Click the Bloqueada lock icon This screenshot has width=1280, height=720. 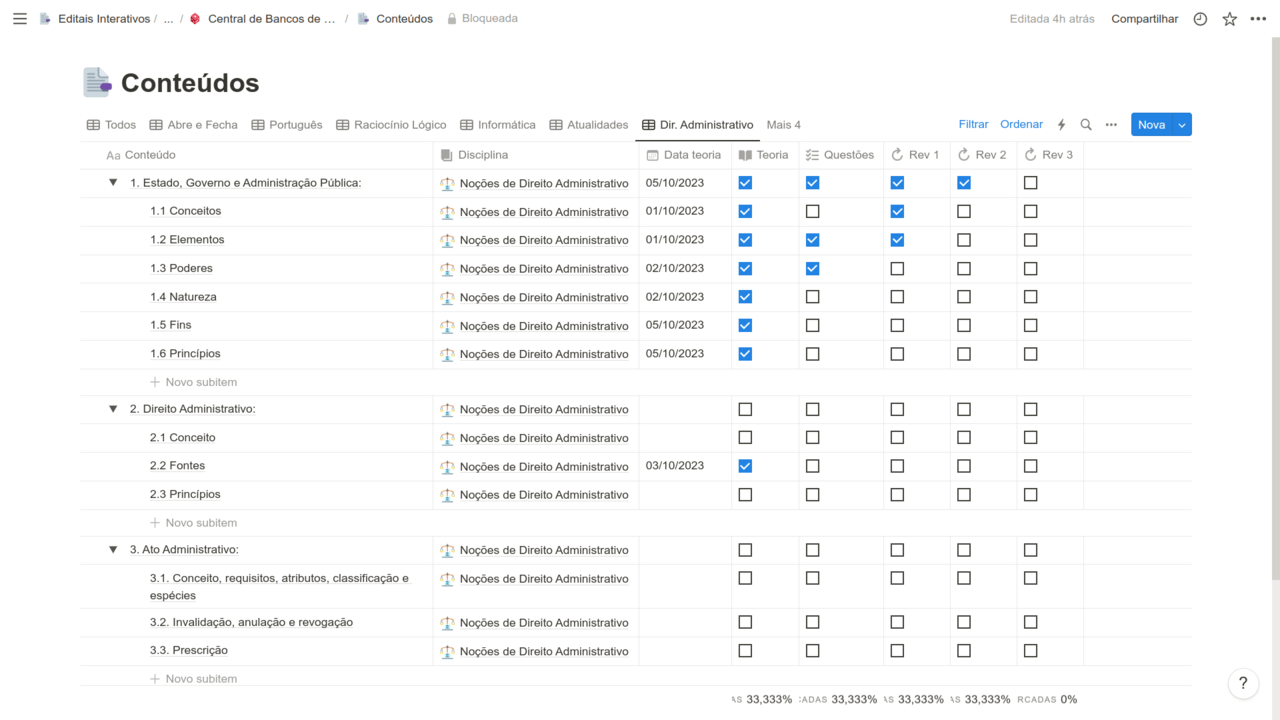[x=452, y=19]
